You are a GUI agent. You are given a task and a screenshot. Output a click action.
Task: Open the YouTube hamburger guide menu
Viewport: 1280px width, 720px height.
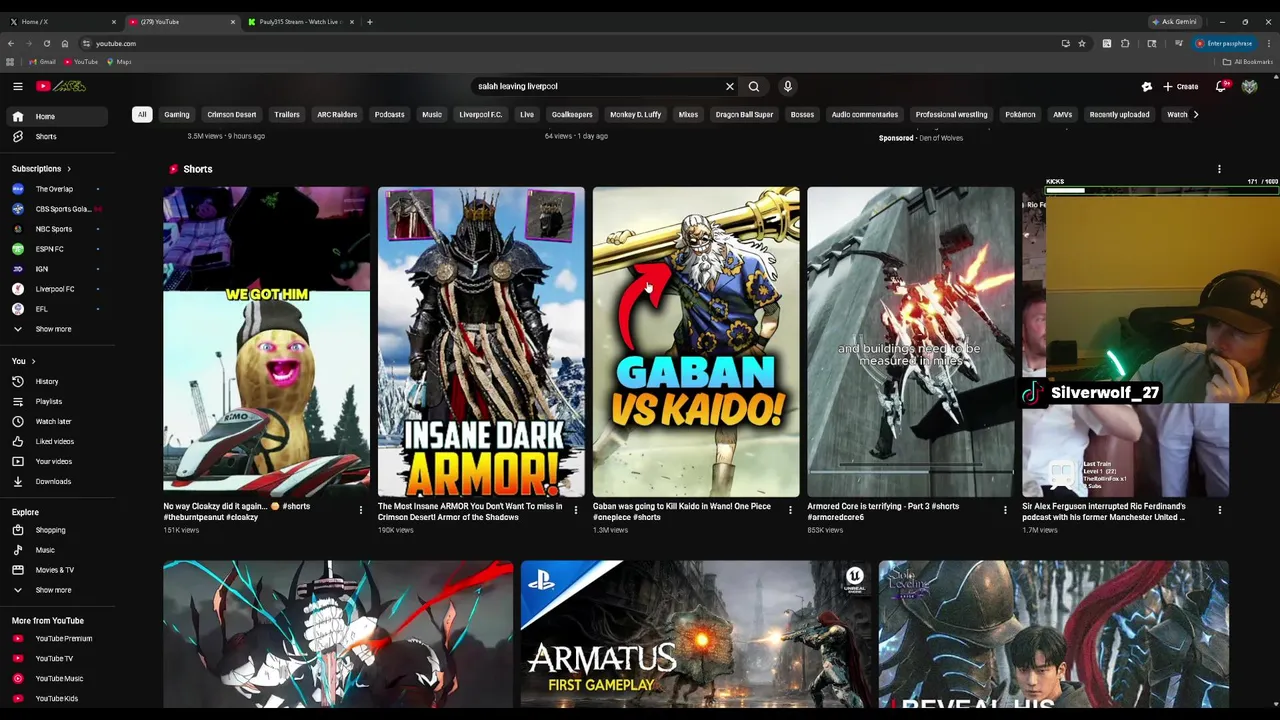pos(17,86)
